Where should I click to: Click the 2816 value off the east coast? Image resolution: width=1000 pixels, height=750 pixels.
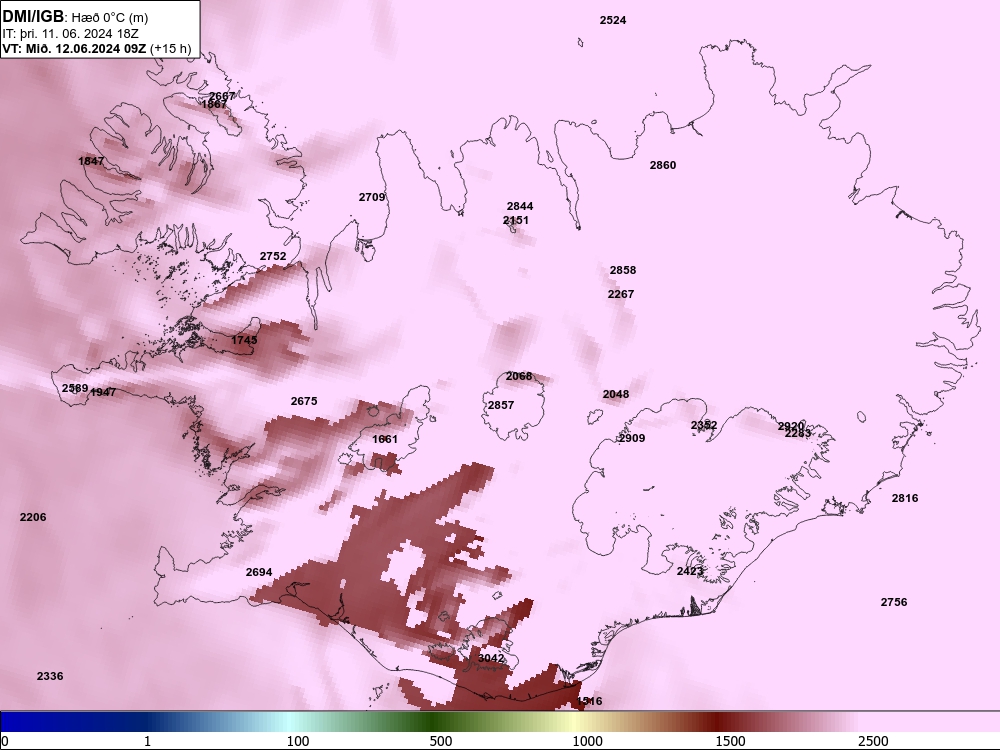coord(904,498)
